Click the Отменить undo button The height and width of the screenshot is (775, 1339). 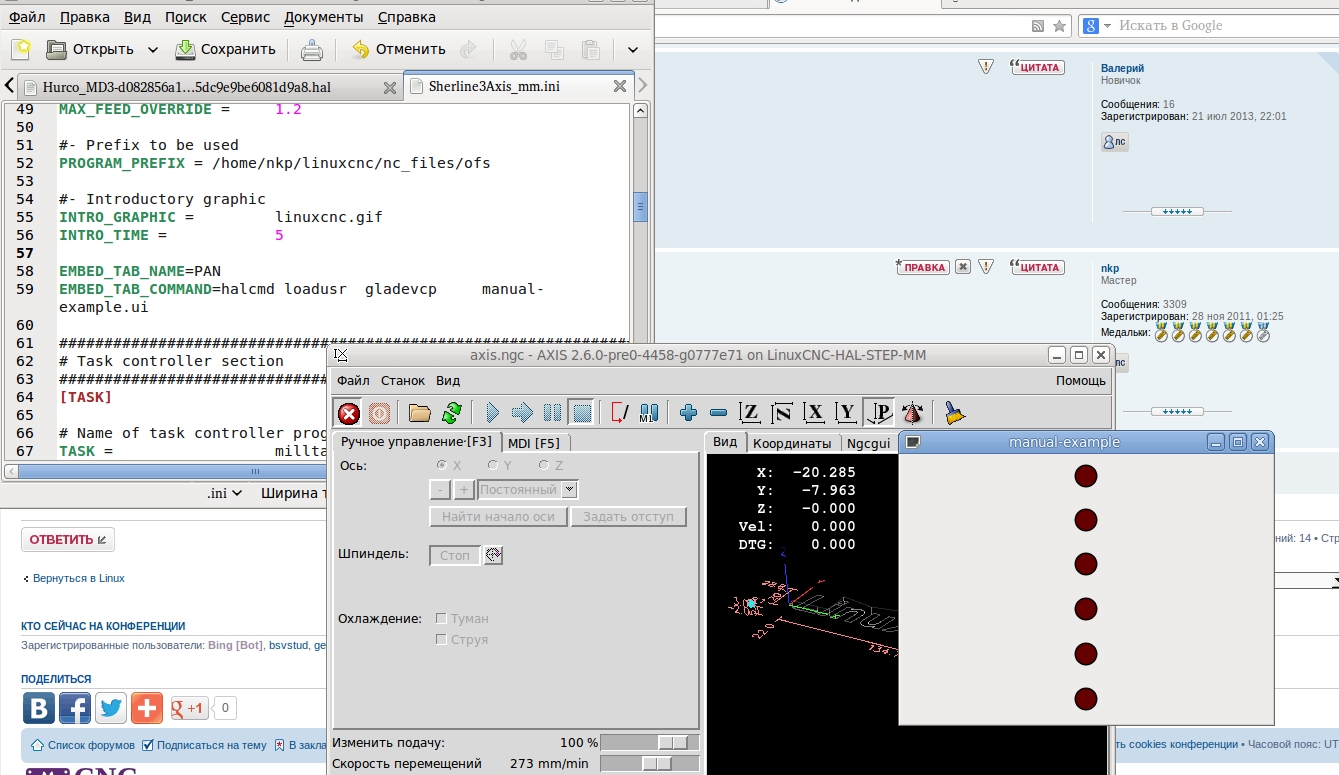398,49
